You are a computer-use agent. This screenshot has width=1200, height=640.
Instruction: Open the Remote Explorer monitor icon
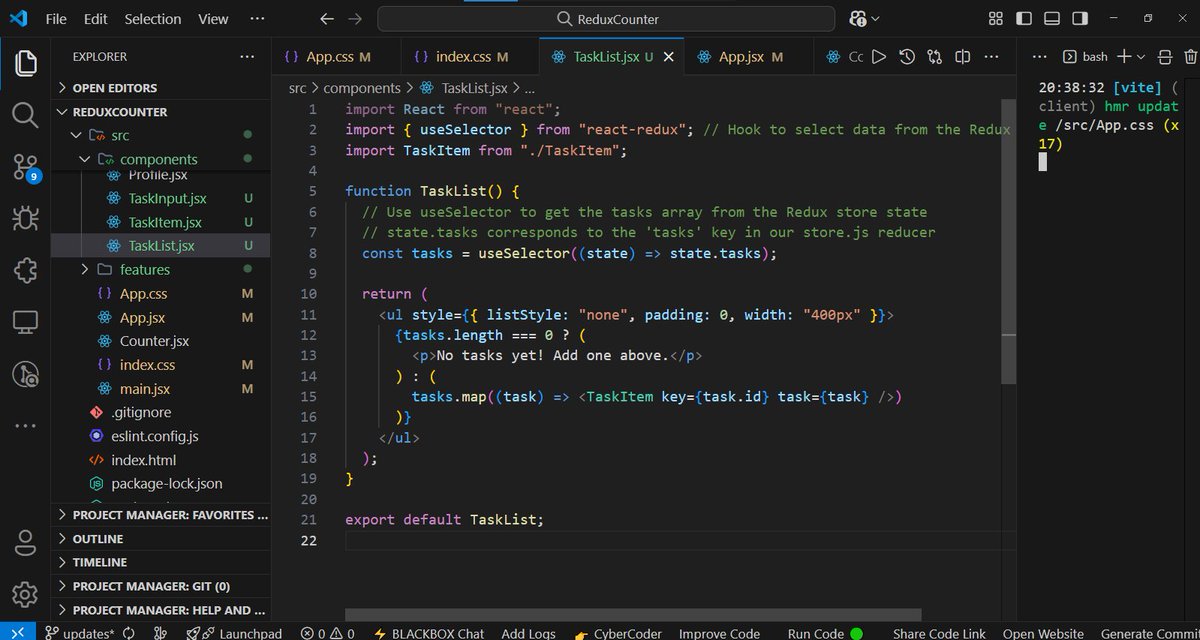[25, 322]
